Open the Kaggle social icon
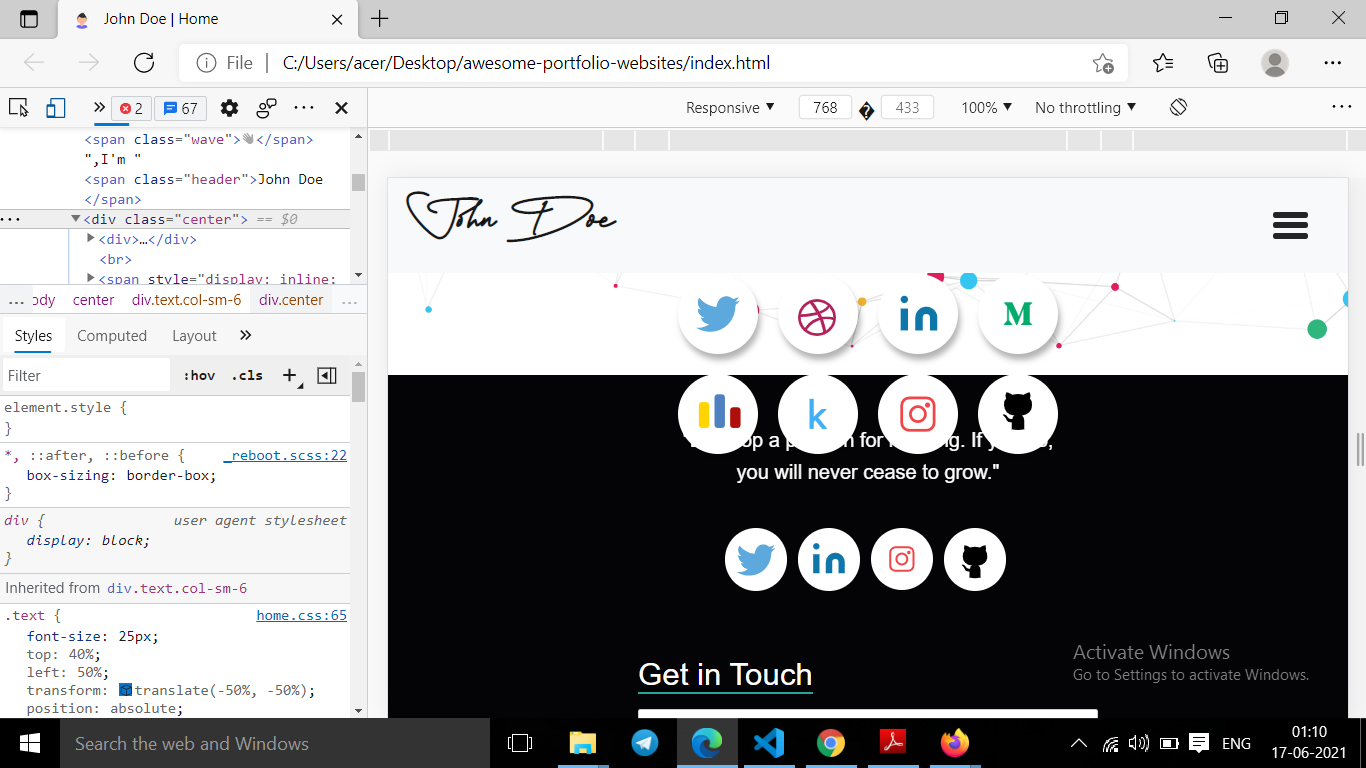The width and height of the screenshot is (1366, 768). pos(818,413)
